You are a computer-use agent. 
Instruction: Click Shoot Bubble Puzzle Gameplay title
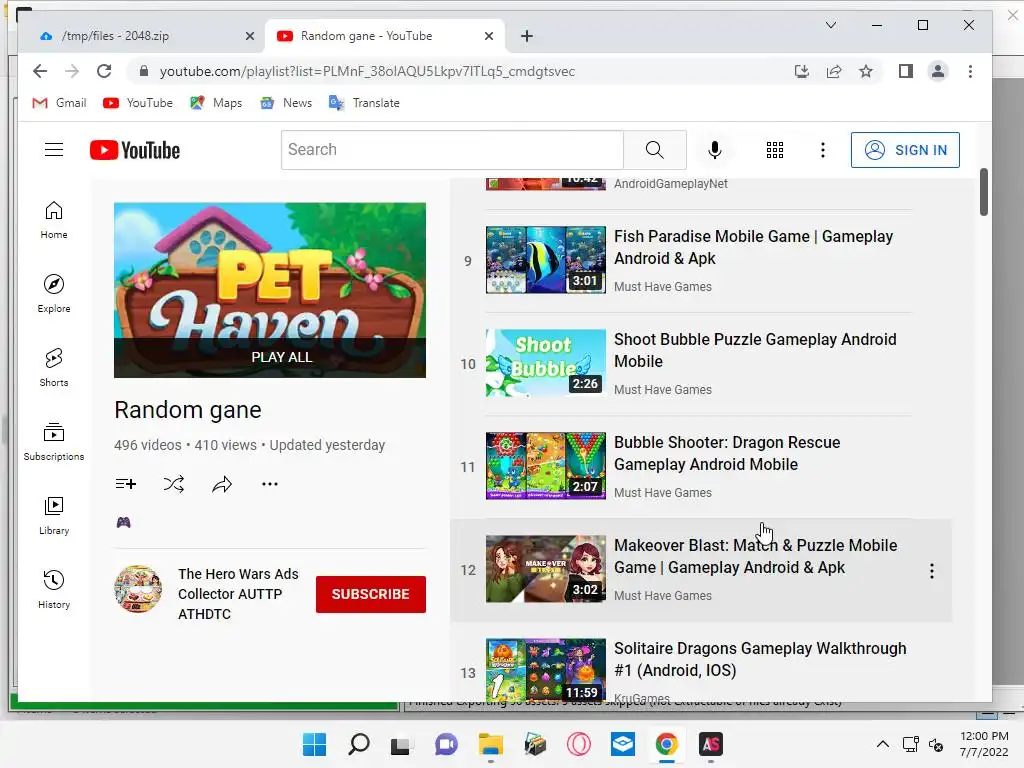click(756, 350)
